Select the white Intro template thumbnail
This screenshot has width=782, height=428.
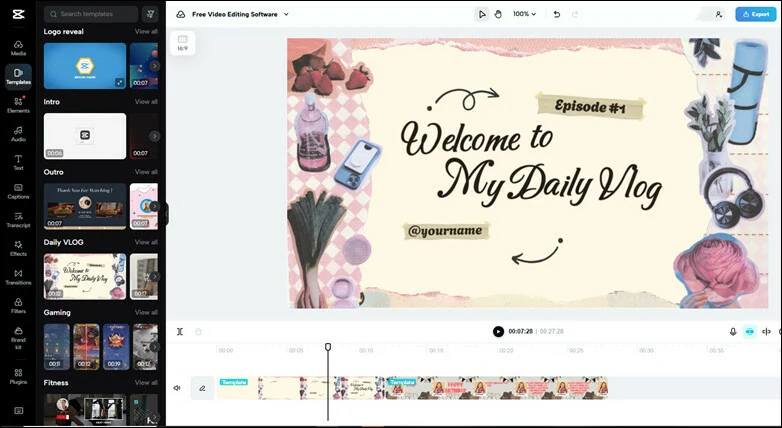[x=85, y=136]
